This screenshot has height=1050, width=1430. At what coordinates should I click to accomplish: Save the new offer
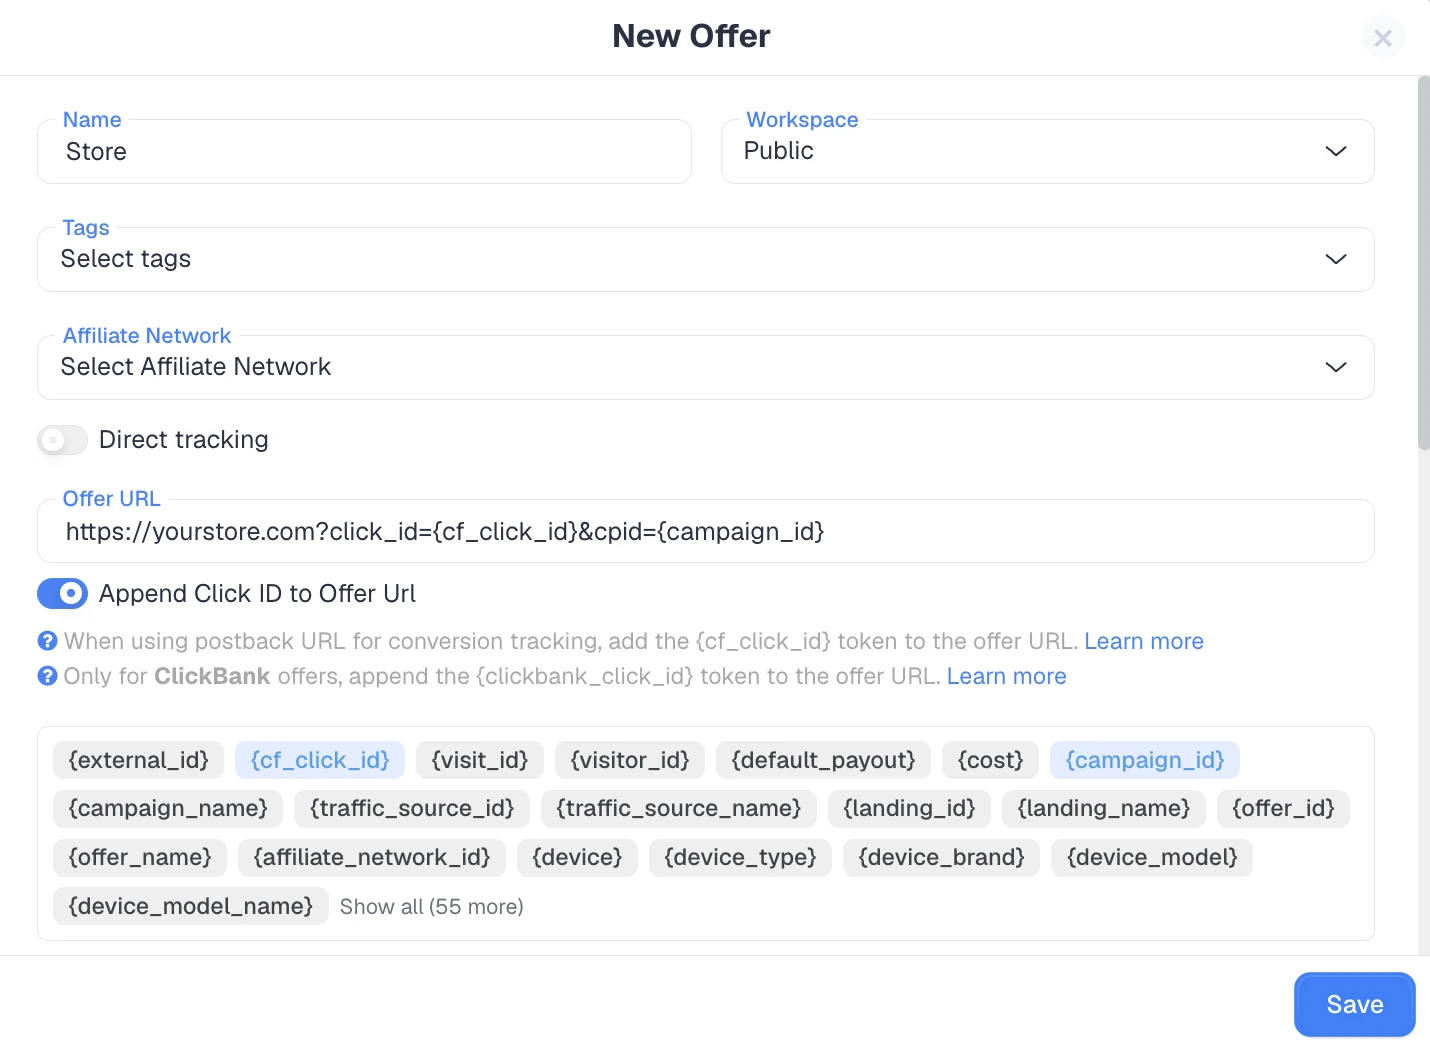point(1355,1005)
